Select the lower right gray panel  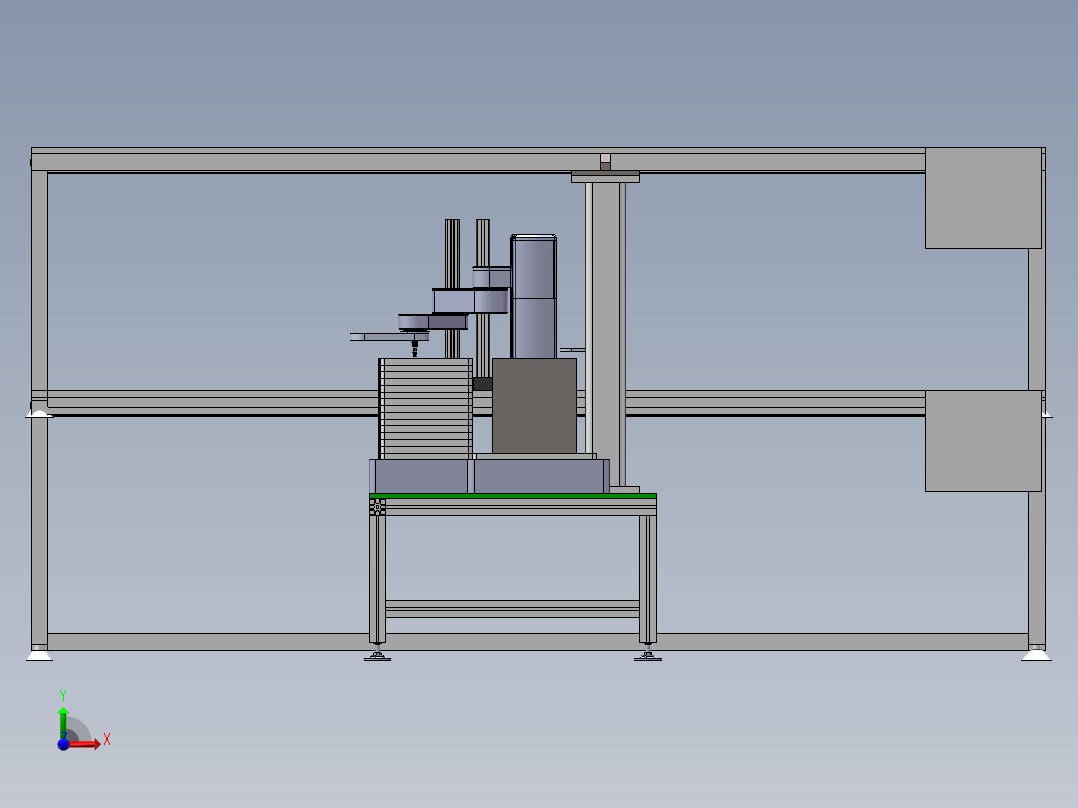(983, 441)
